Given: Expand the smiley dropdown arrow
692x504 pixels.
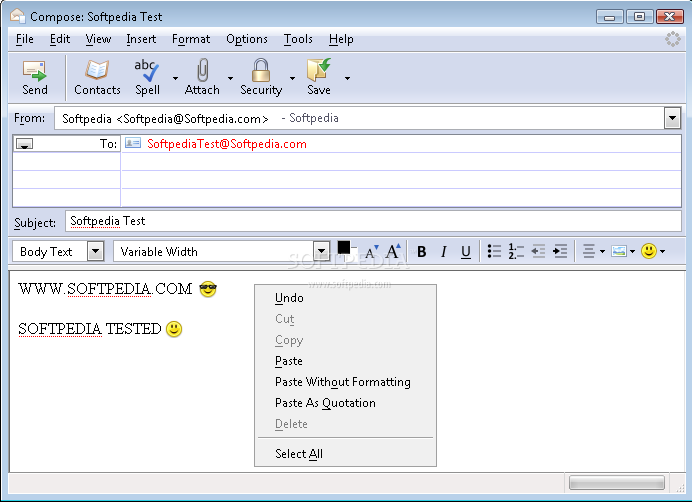Looking at the screenshot, I should point(662,252).
